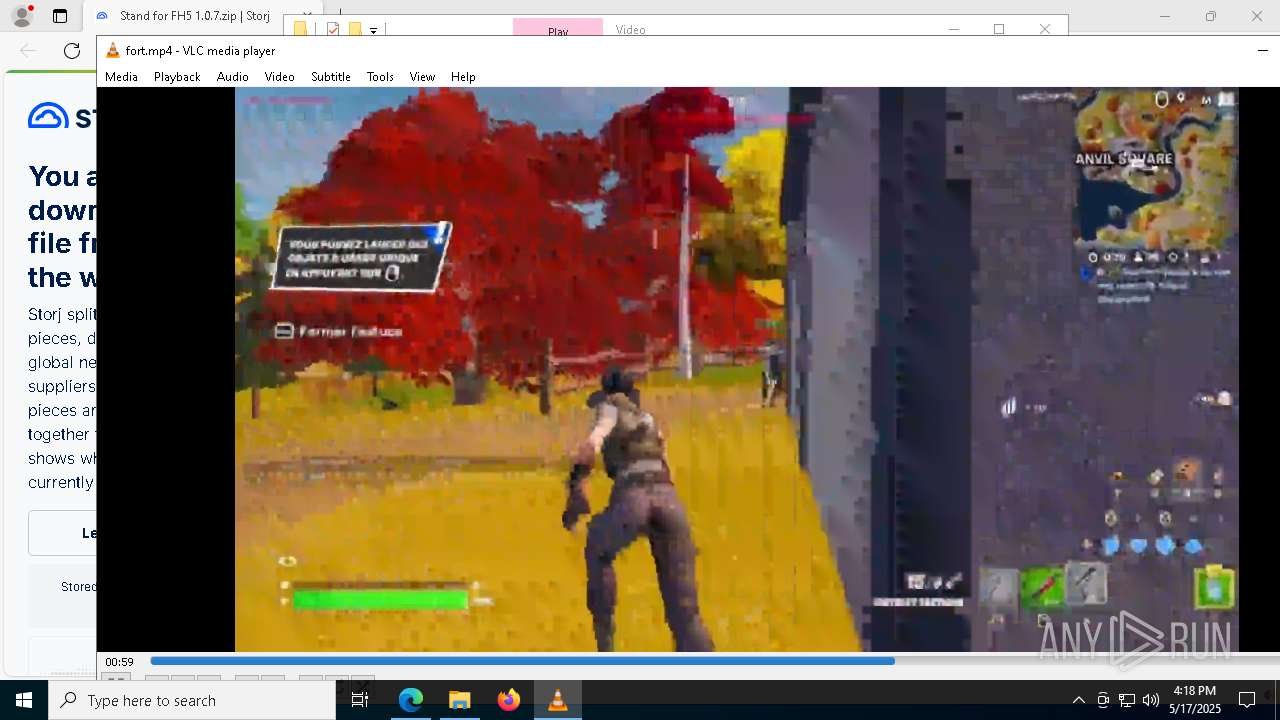Viewport: 1280px width, 720px height.
Task: Open the Subtitle menu in VLC
Action: [330, 77]
